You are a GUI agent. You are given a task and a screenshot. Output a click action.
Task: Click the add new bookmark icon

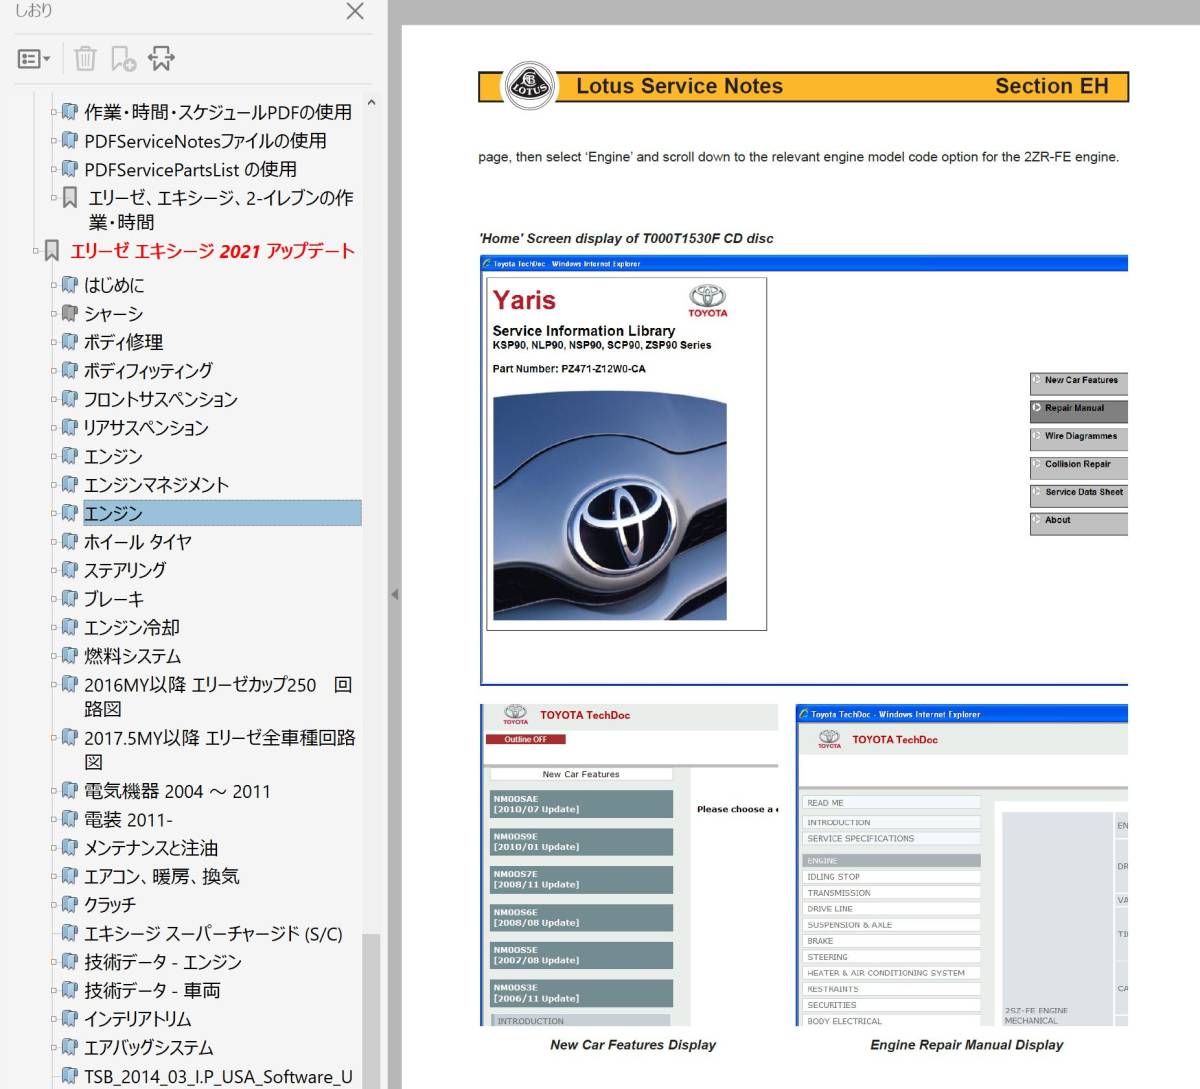point(123,59)
